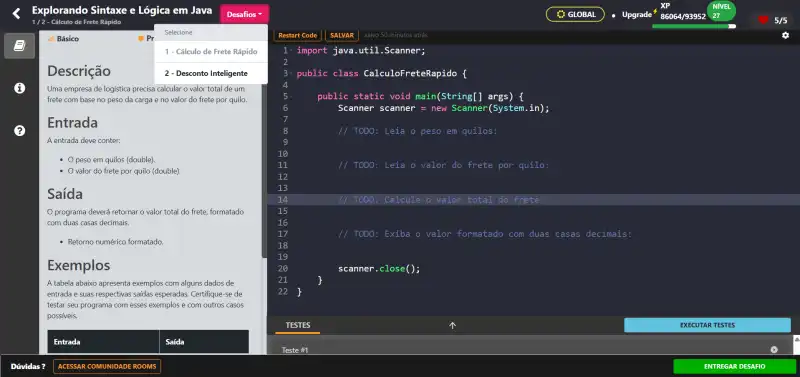Switch to the TESTES tab
800x377 pixels.
point(298,325)
